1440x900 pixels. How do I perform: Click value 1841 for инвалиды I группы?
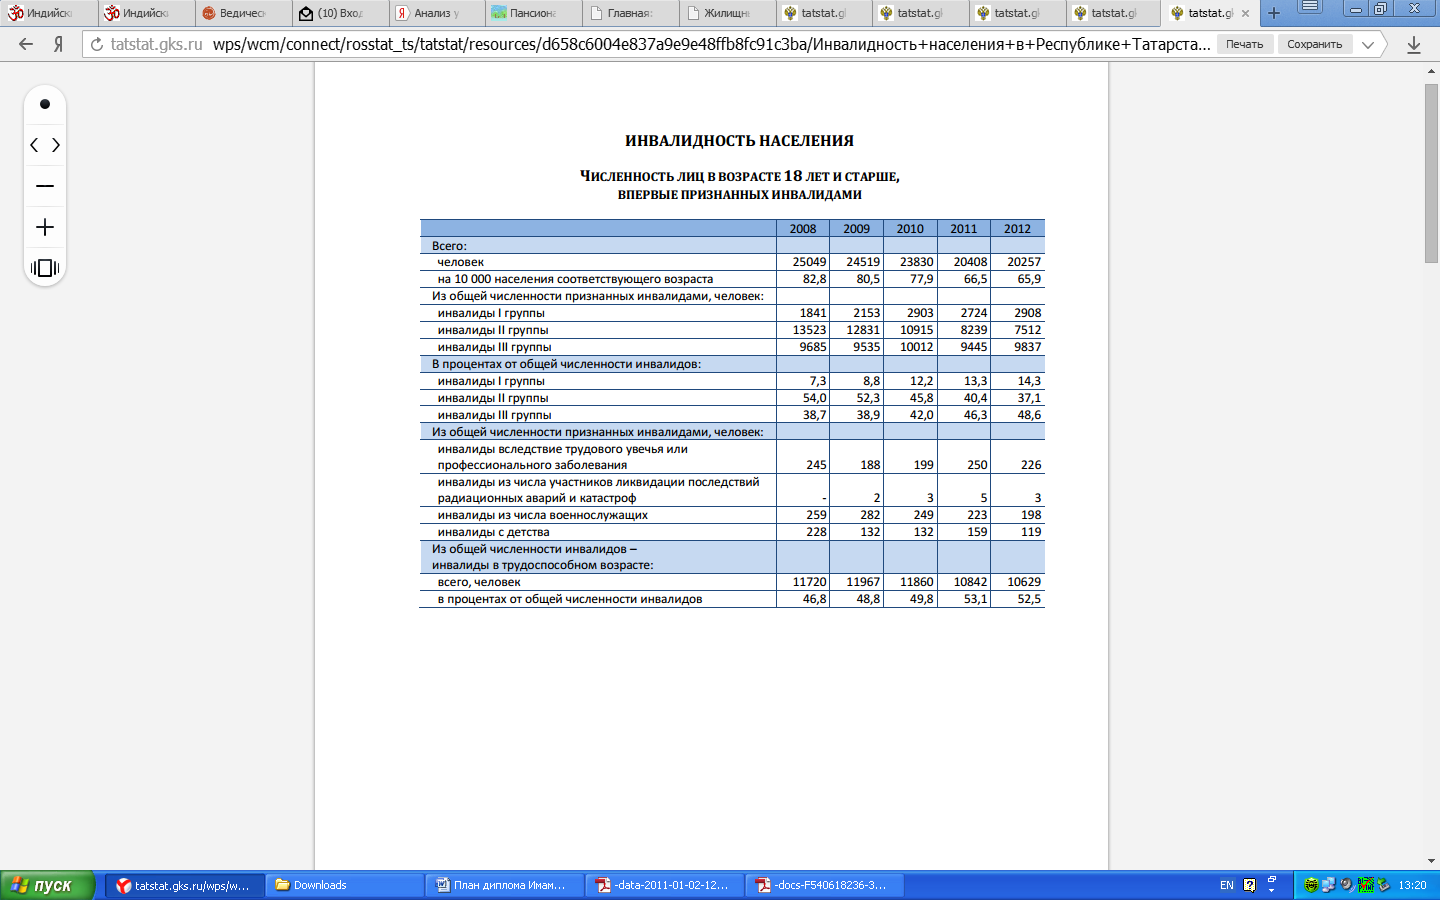pos(813,313)
